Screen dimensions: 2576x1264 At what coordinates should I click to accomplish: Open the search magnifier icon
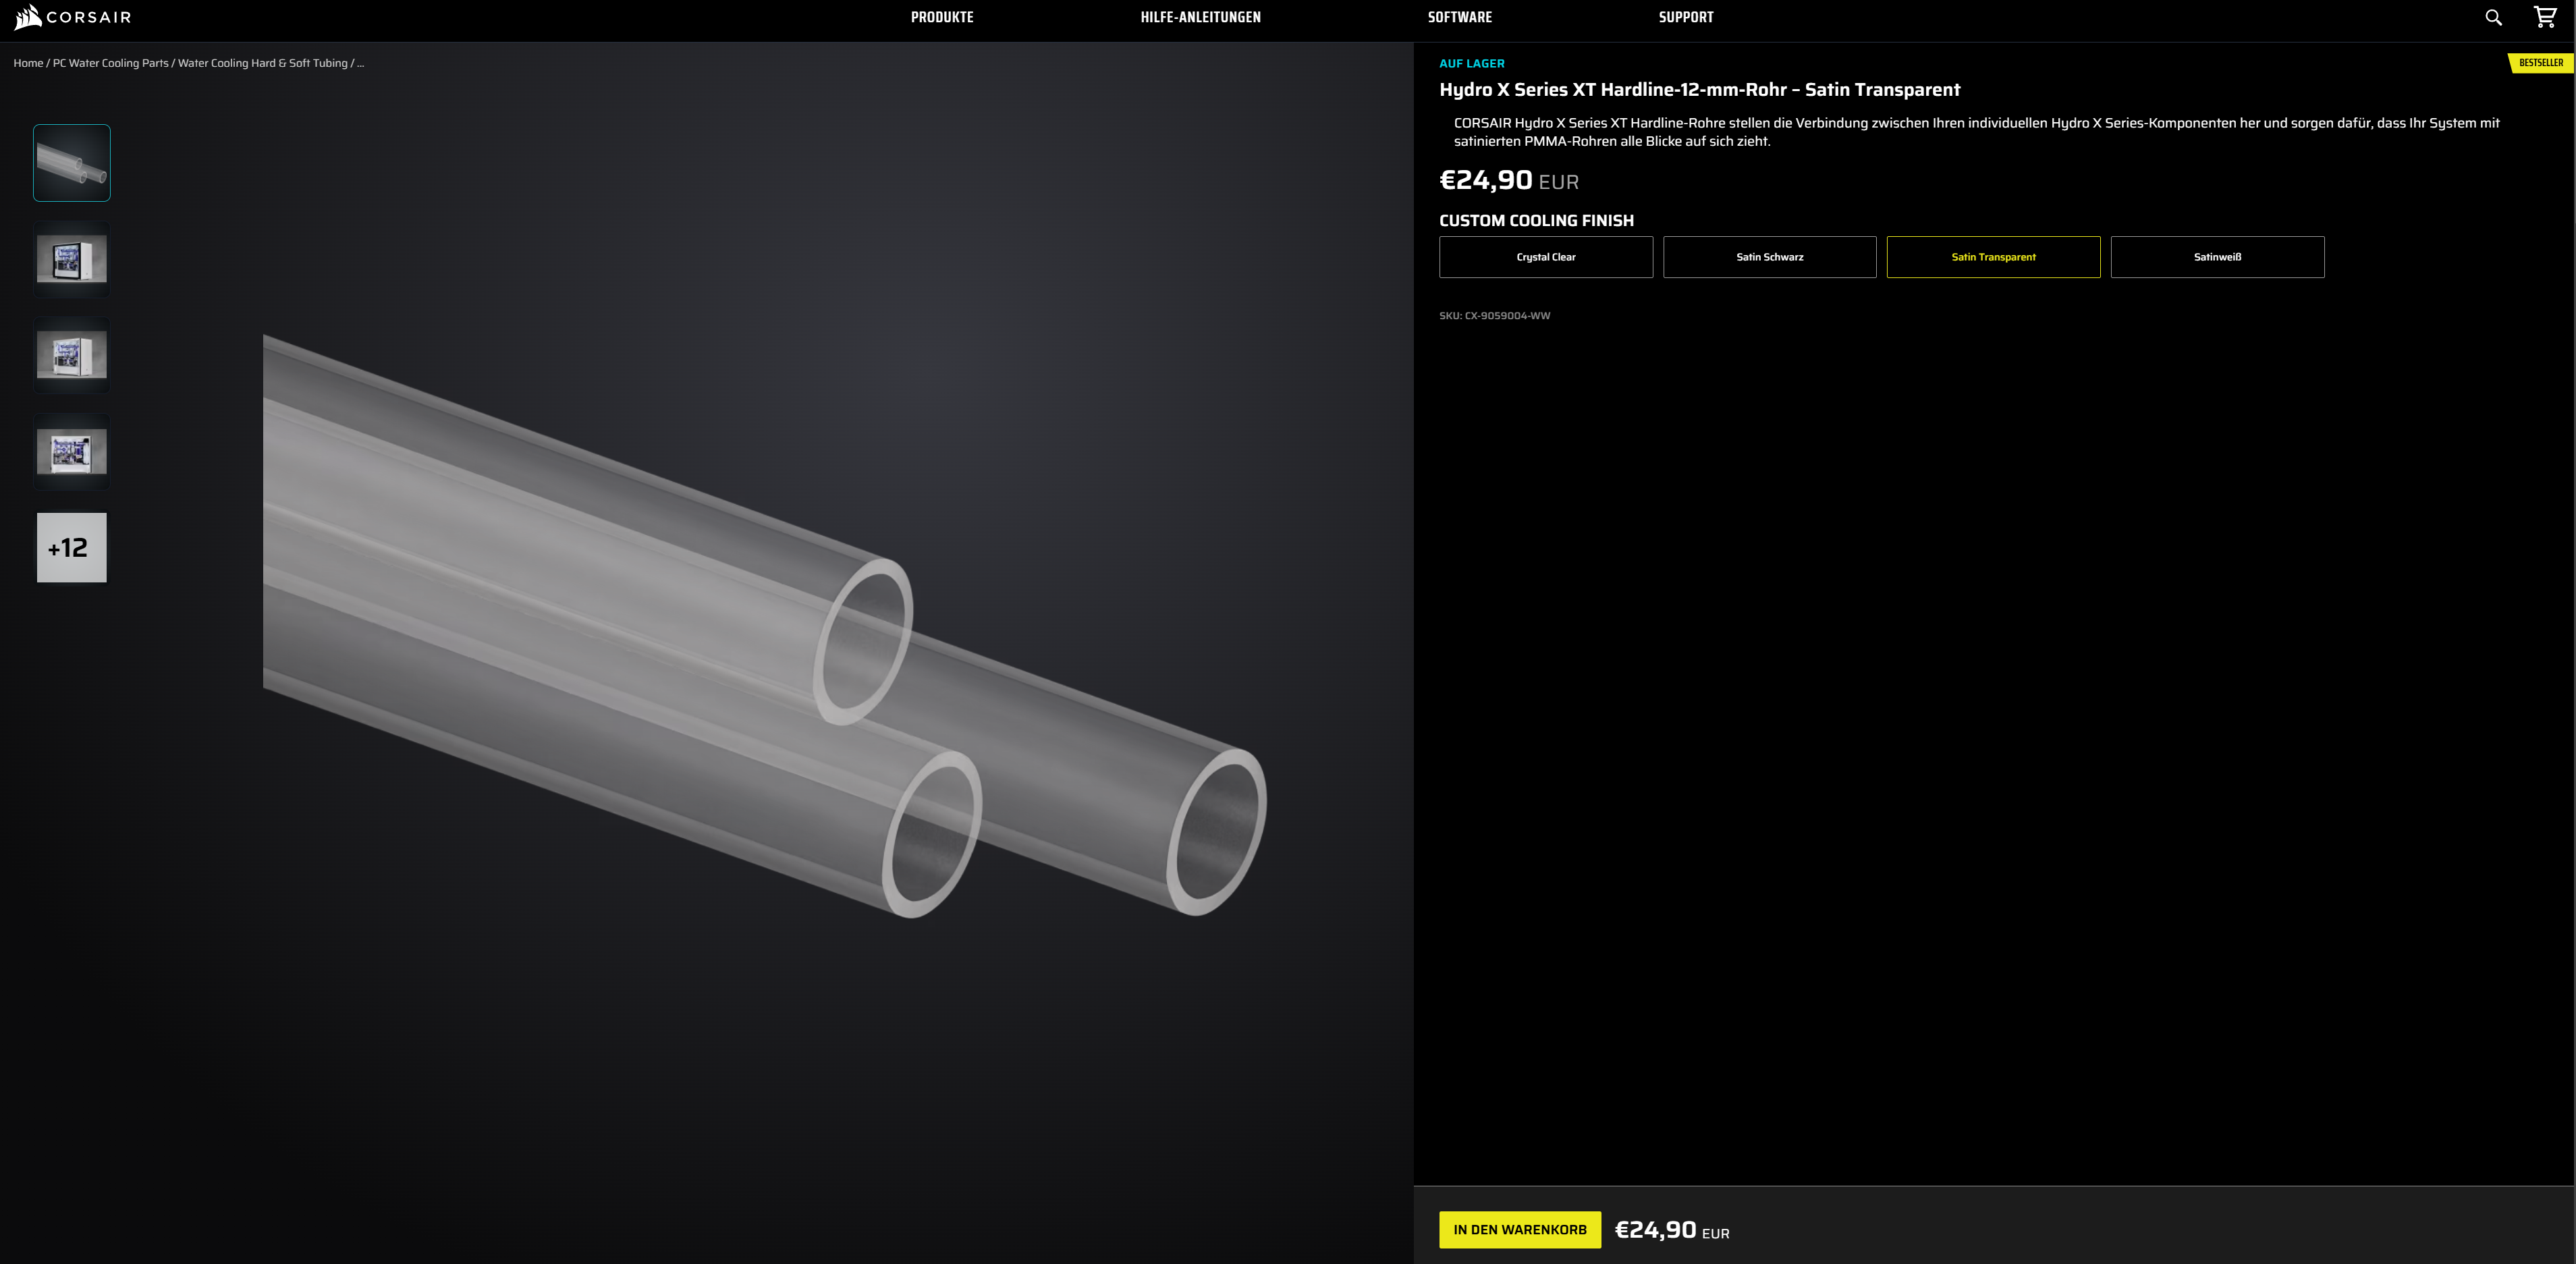2493,17
